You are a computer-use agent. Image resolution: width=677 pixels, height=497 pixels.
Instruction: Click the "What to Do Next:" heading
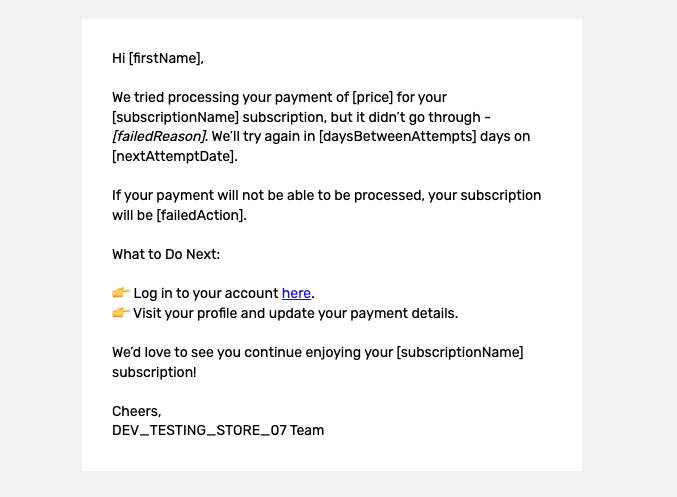[x=166, y=254]
